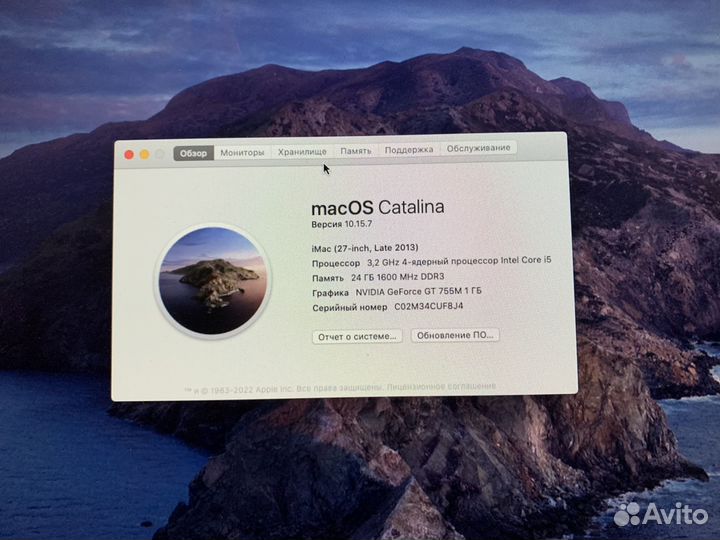Click the iMac (27-inch, Late 2013) text
Screen dimensions: 720x540
click(365, 248)
